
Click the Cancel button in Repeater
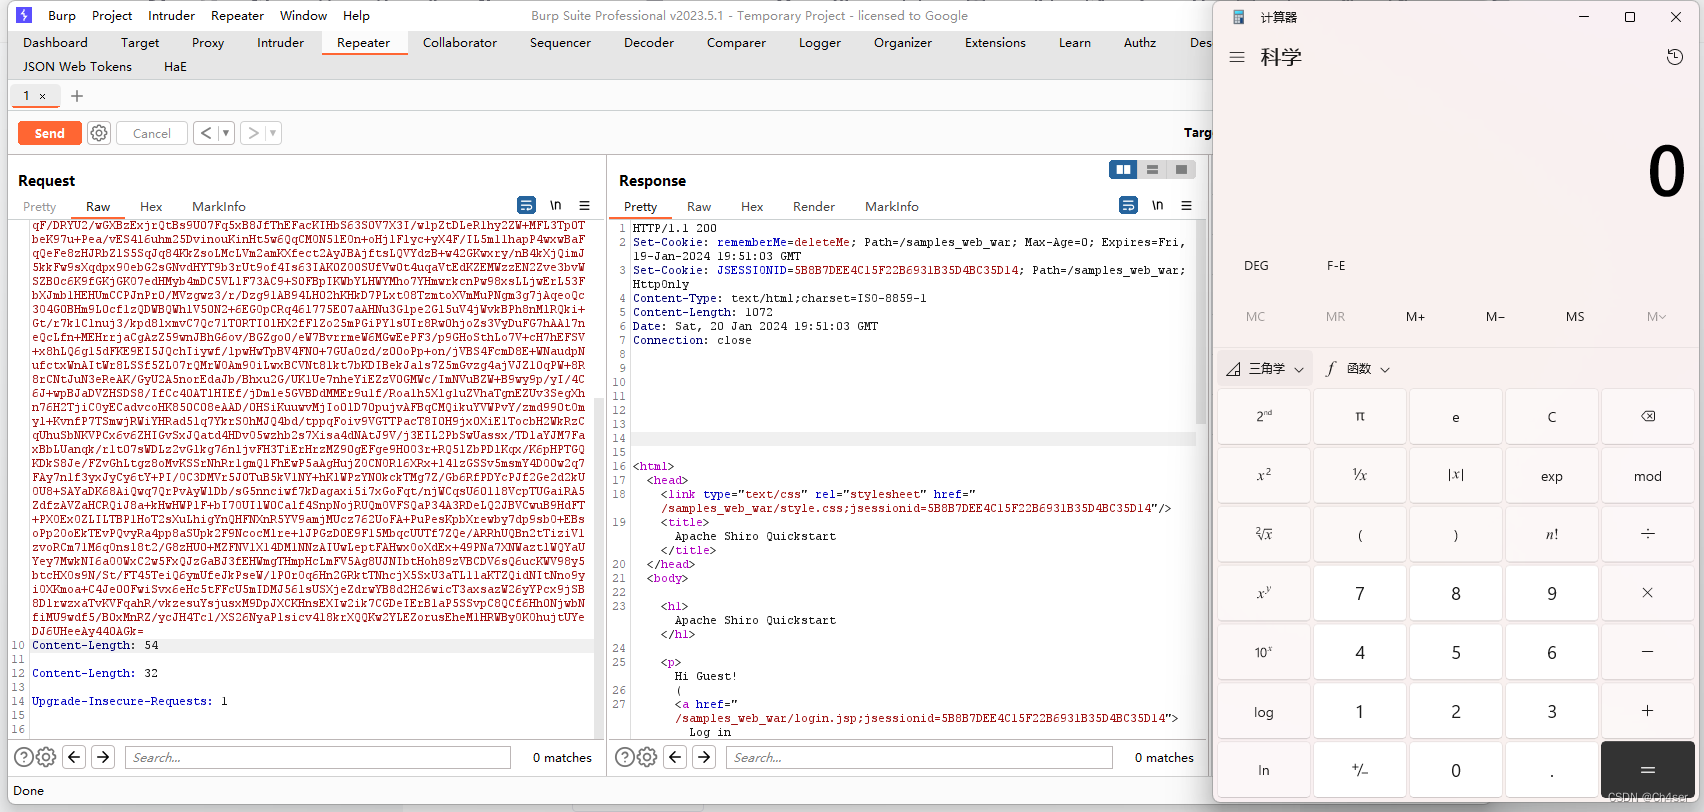(152, 133)
